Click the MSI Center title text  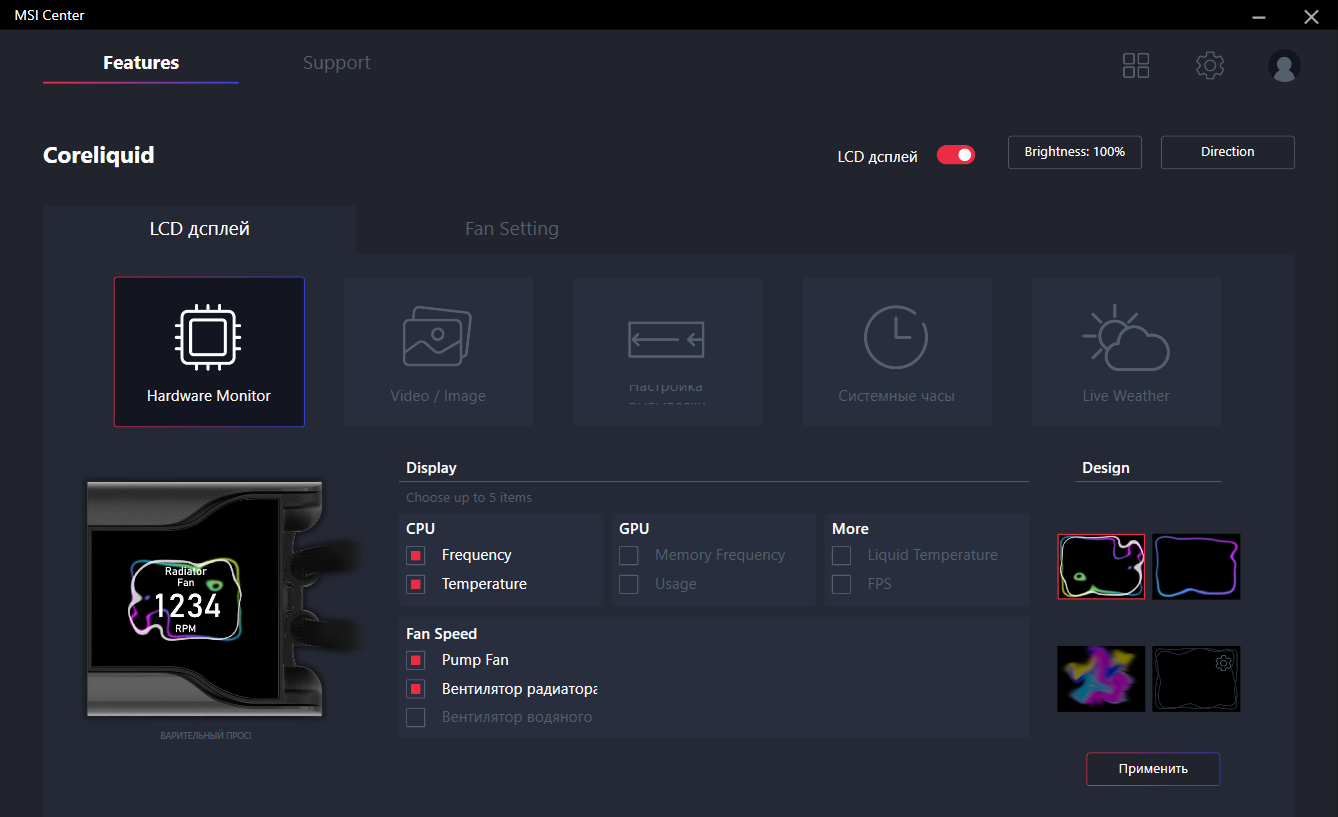click(49, 15)
